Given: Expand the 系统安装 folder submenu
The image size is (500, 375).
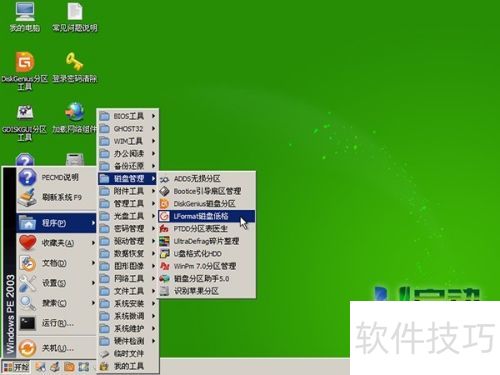Looking at the screenshot, I should point(128,304).
